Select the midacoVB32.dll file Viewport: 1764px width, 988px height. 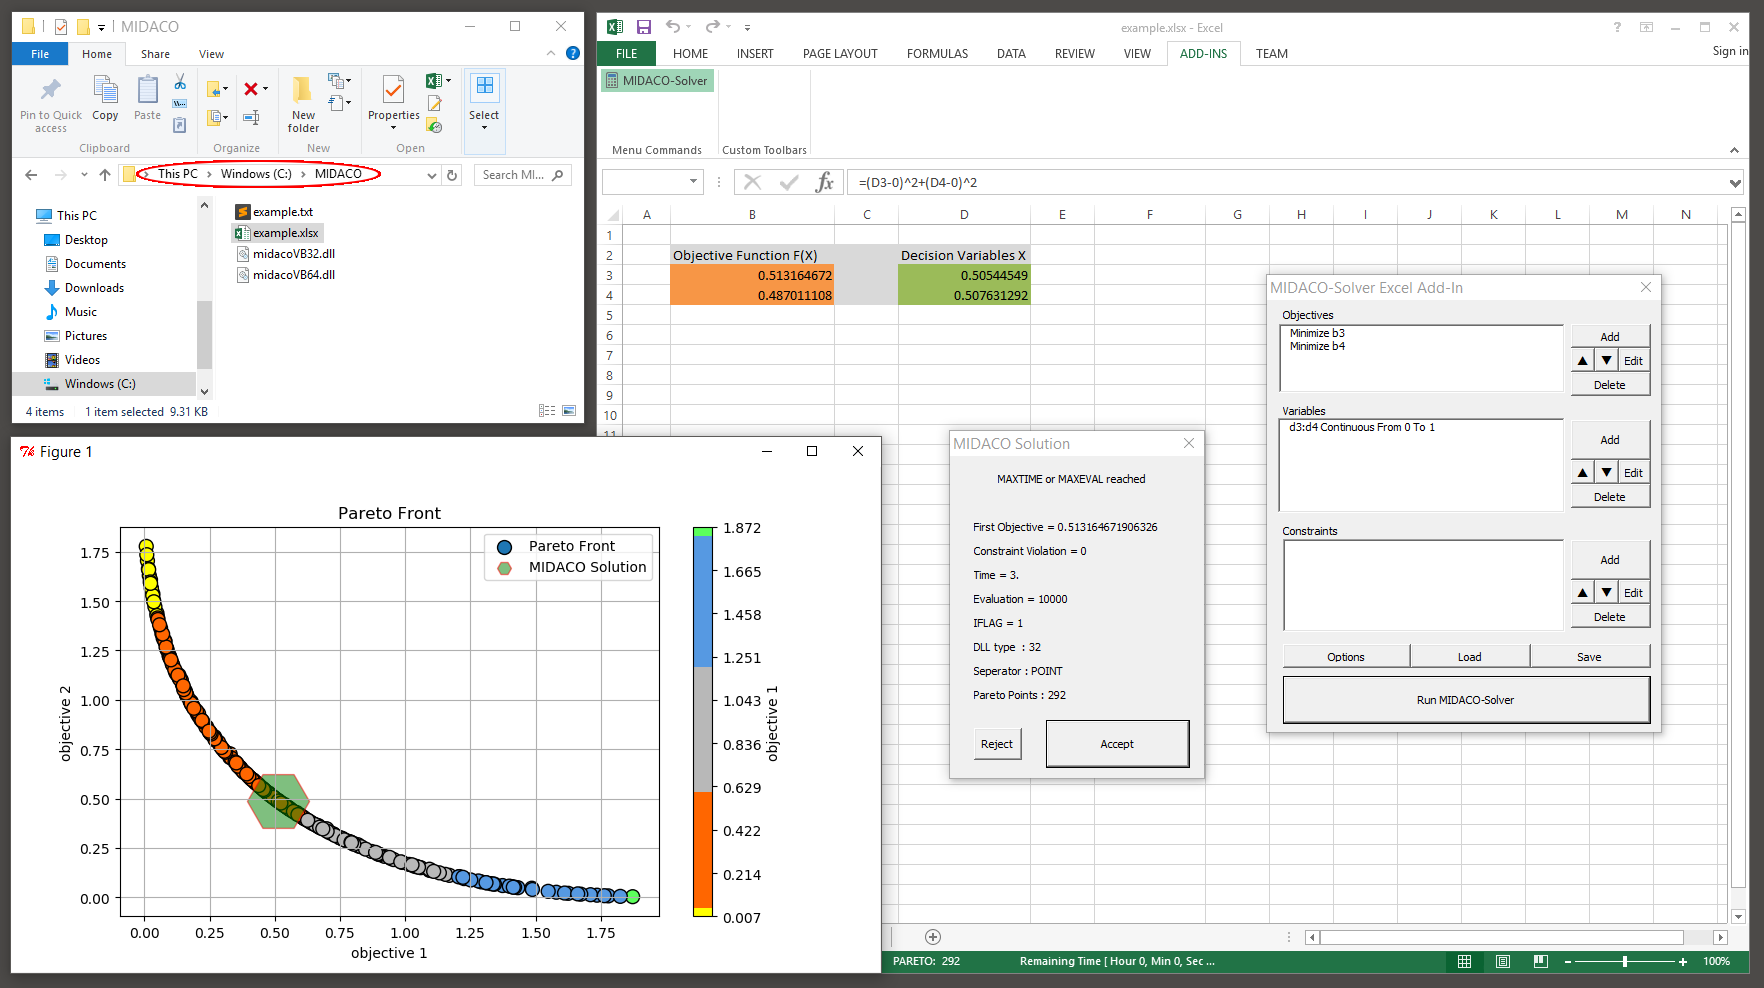(285, 254)
